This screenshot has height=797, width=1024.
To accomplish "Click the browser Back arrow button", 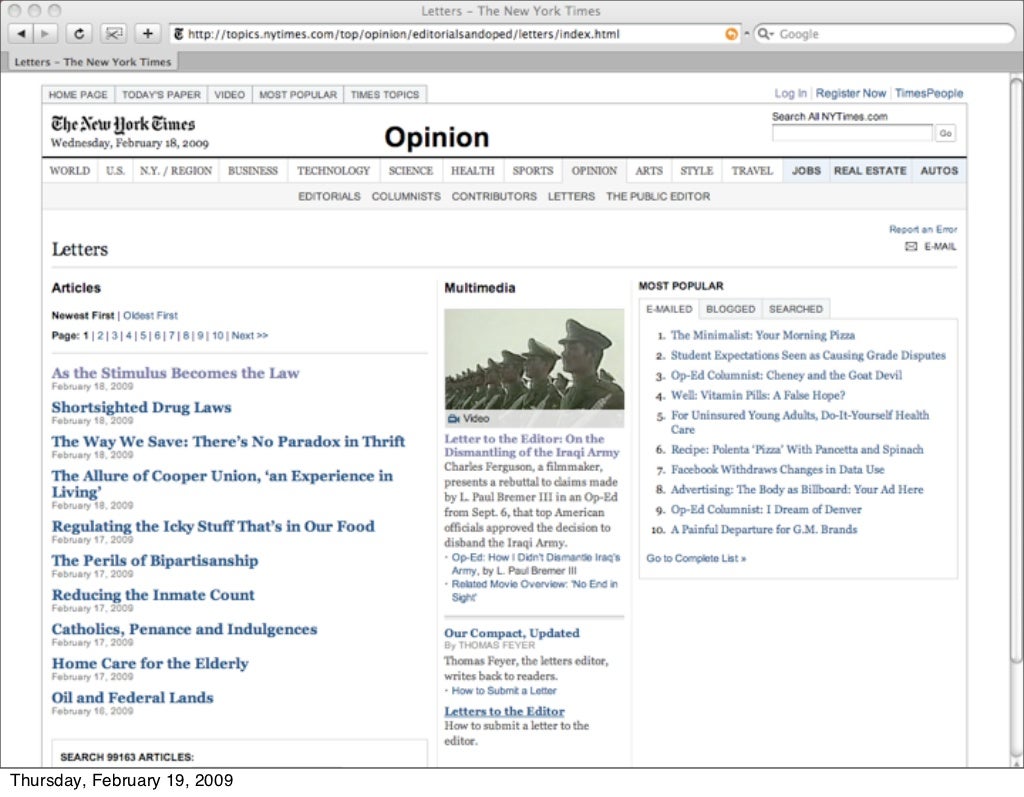I will tap(20, 33).
